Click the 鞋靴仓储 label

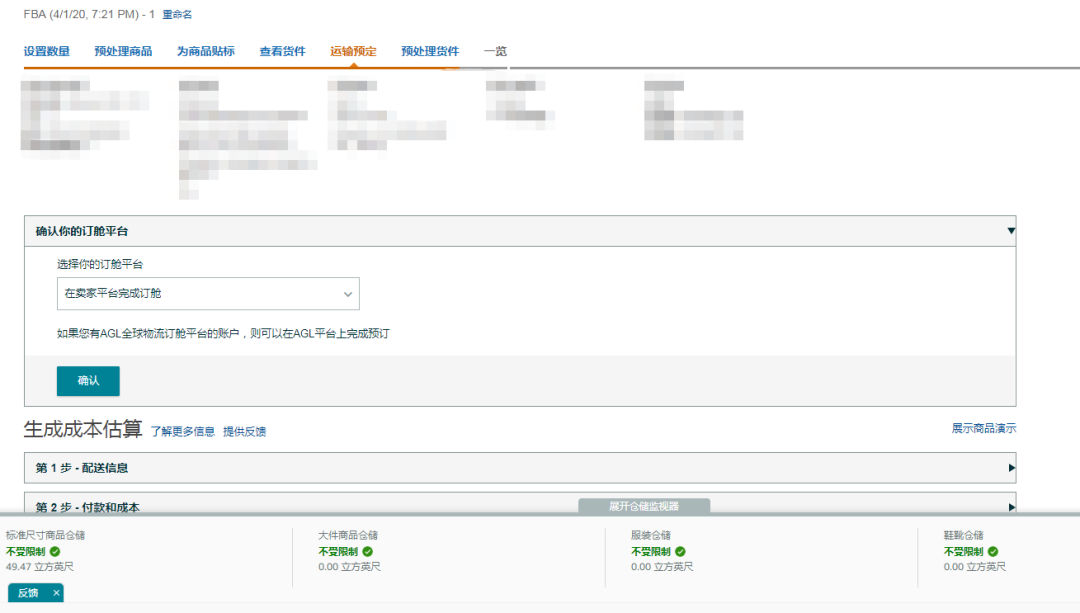964,535
